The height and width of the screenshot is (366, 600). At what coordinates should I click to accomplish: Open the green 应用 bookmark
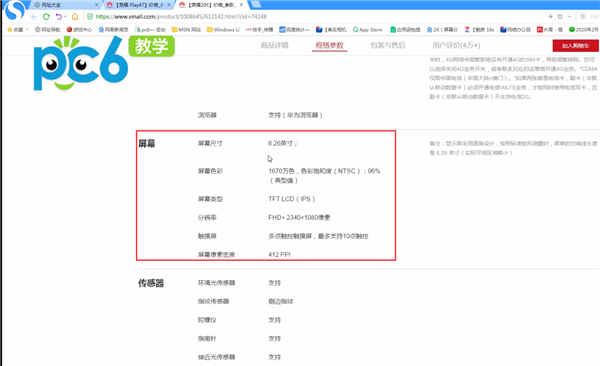405,29
